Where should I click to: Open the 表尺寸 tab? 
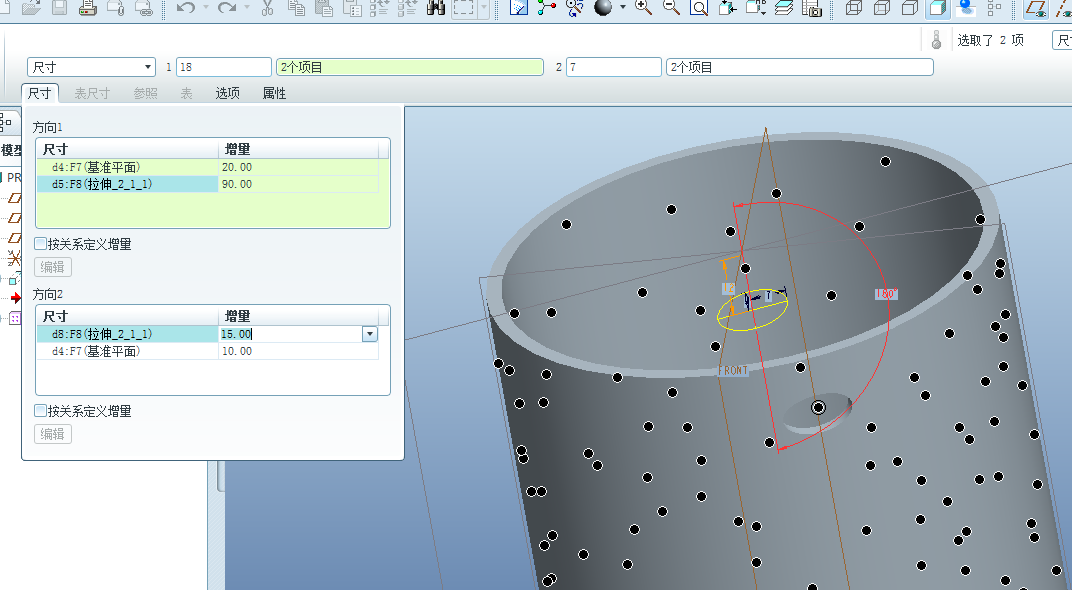[92, 93]
